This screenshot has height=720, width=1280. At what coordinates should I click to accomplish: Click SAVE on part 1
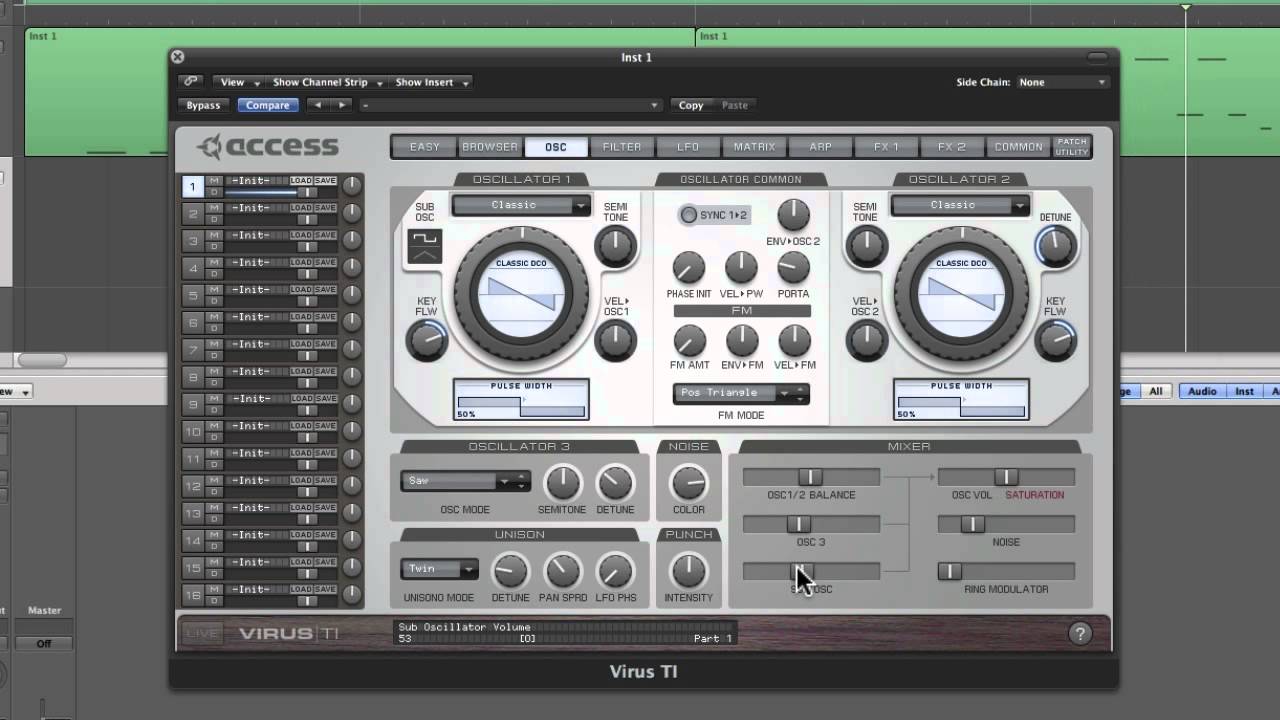(x=326, y=181)
